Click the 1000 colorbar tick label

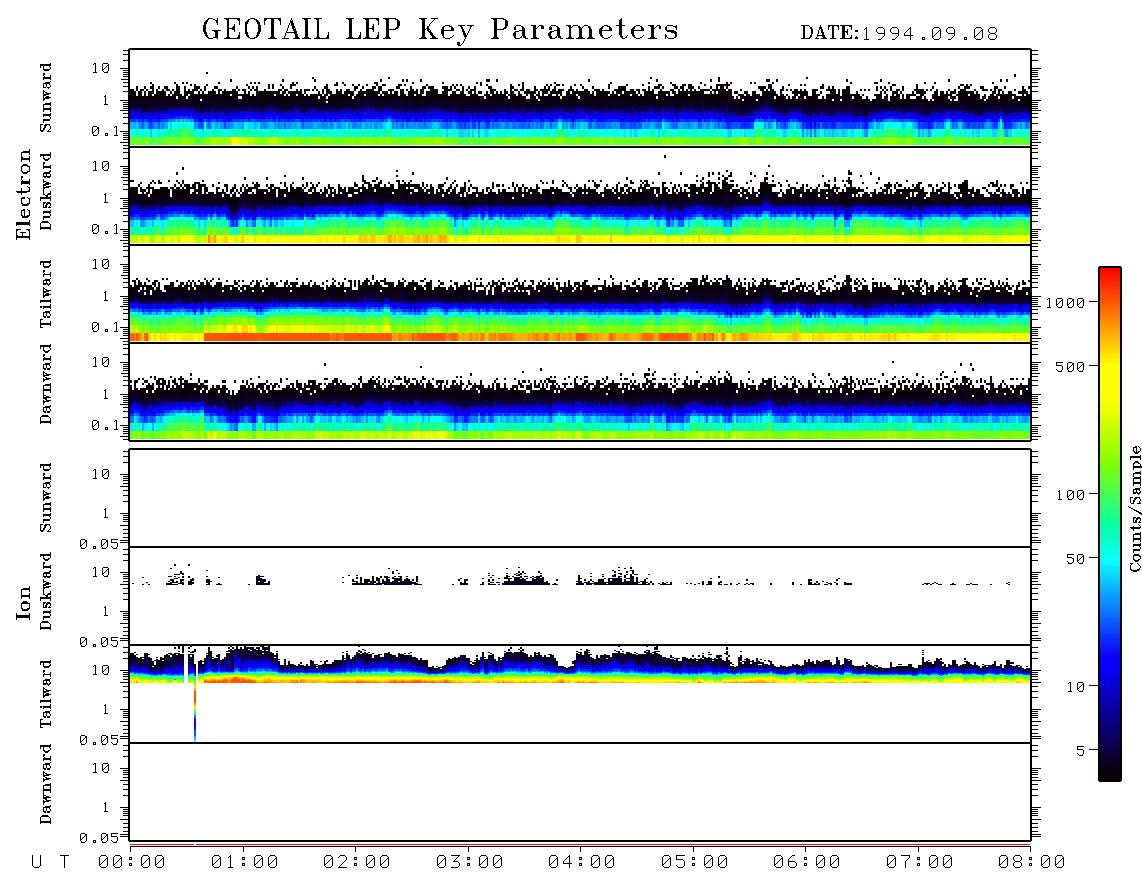1066,303
